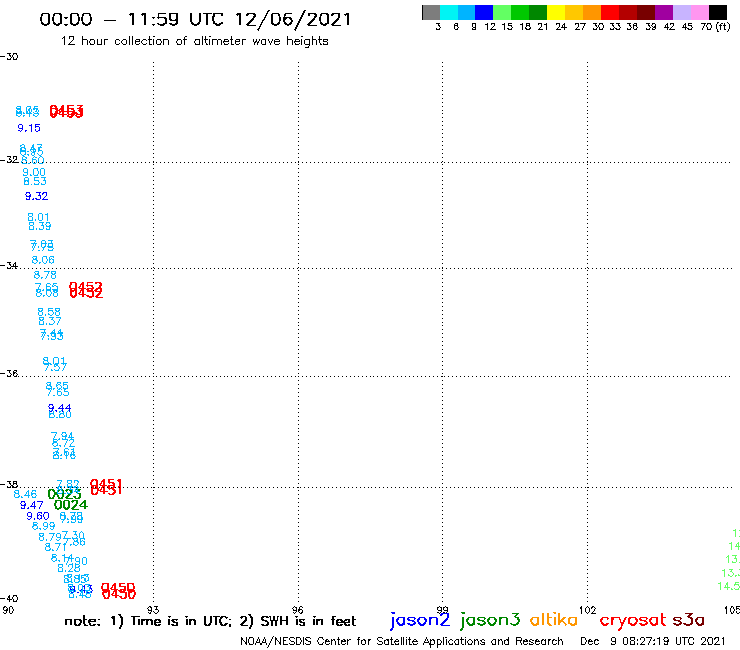The image size is (740, 650).
Task: Click the purple swatch in the color scale
Action: click(x=664, y=12)
